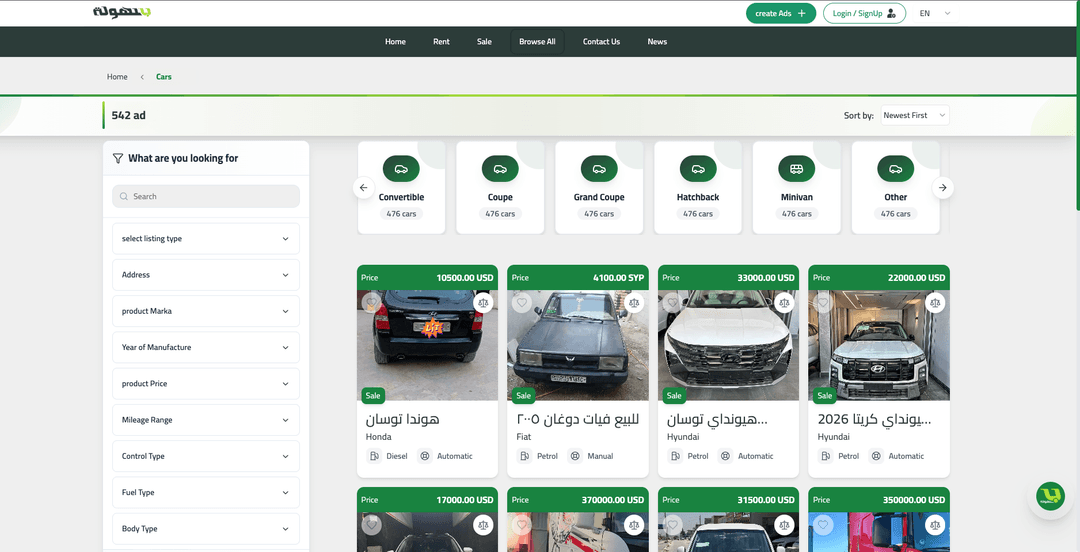The image size is (1080, 552).
Task: Compare the 370000.00 USD listing
Action: pyautogui.click(x=634, y=524)
